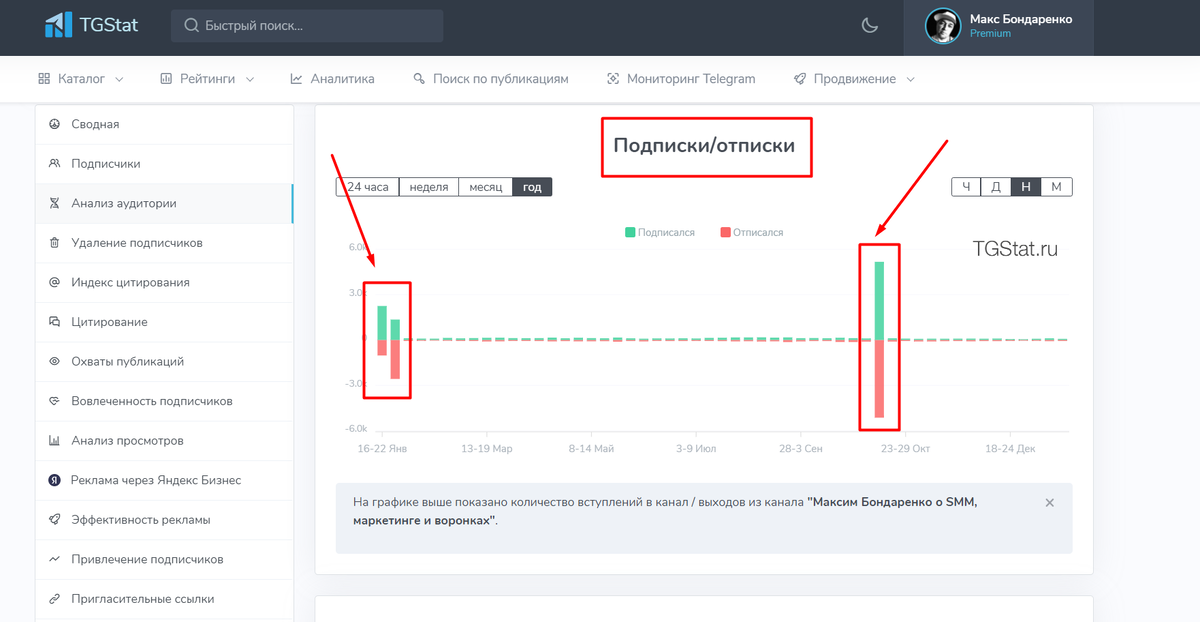Close the info notice with X

(1049, 503)
